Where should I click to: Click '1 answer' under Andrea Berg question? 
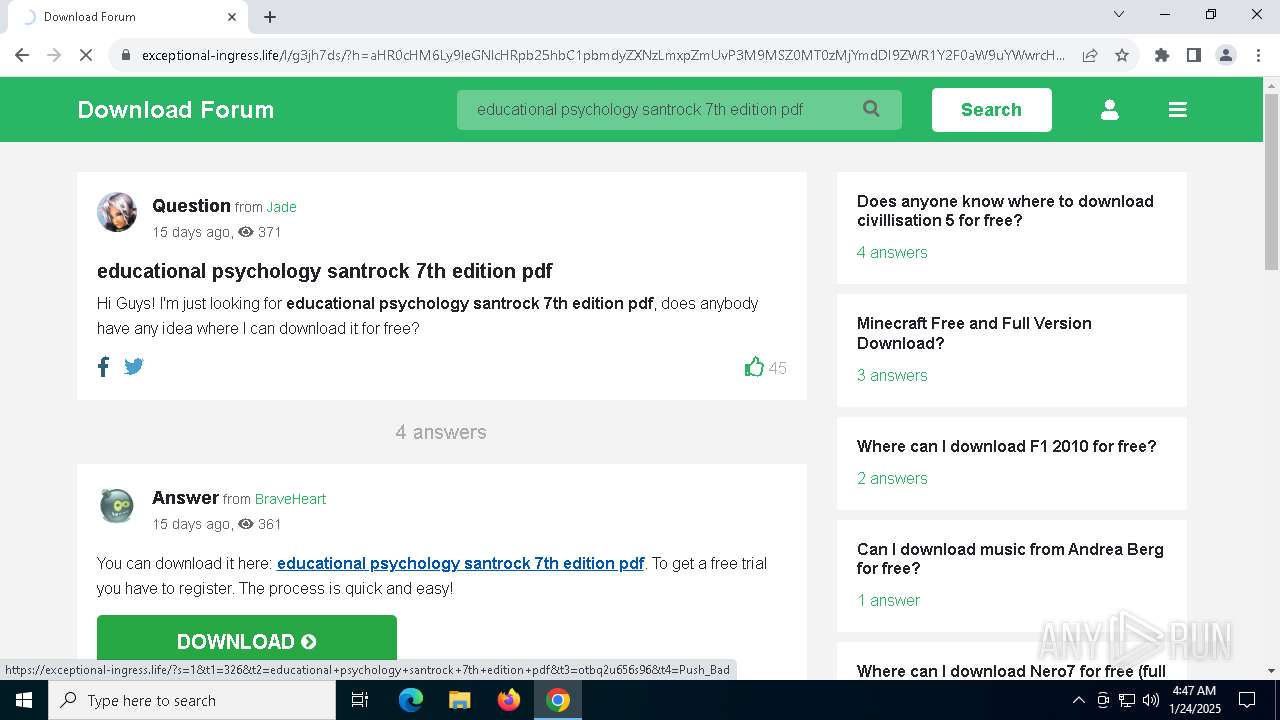888,600
